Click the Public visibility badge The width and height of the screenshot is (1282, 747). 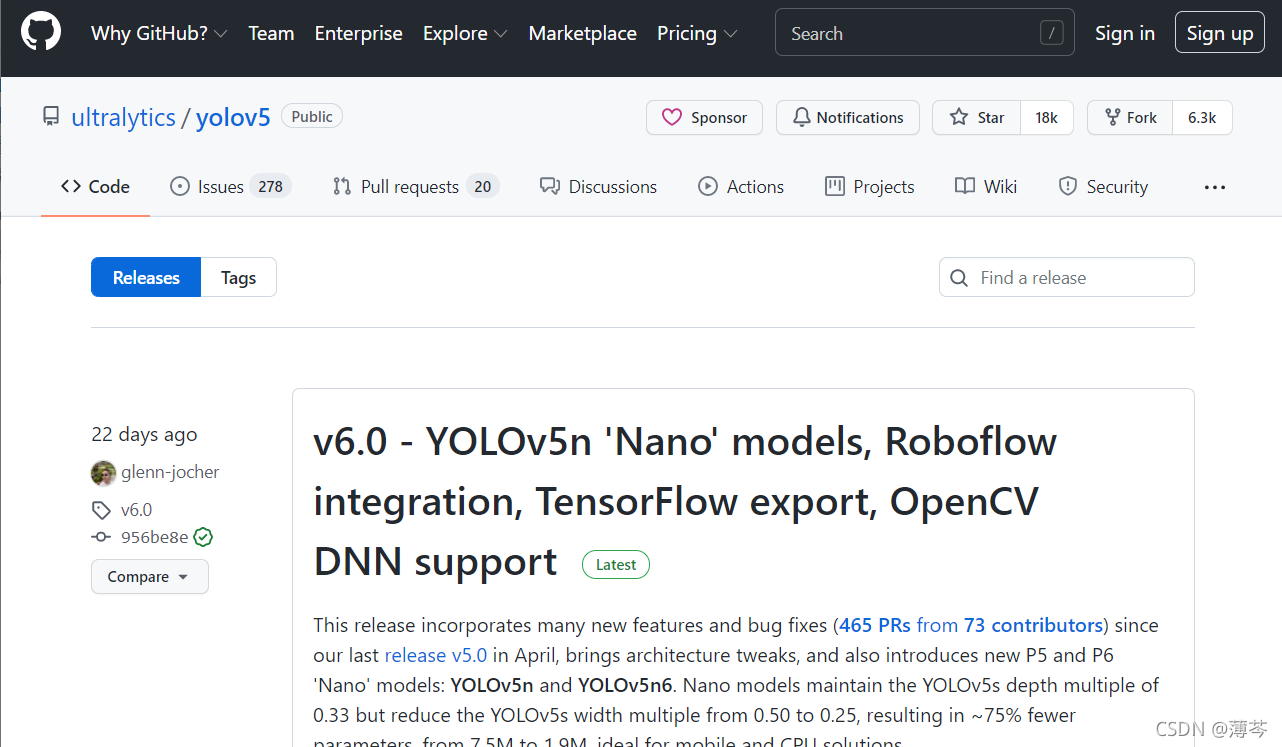tap(312, 116)
